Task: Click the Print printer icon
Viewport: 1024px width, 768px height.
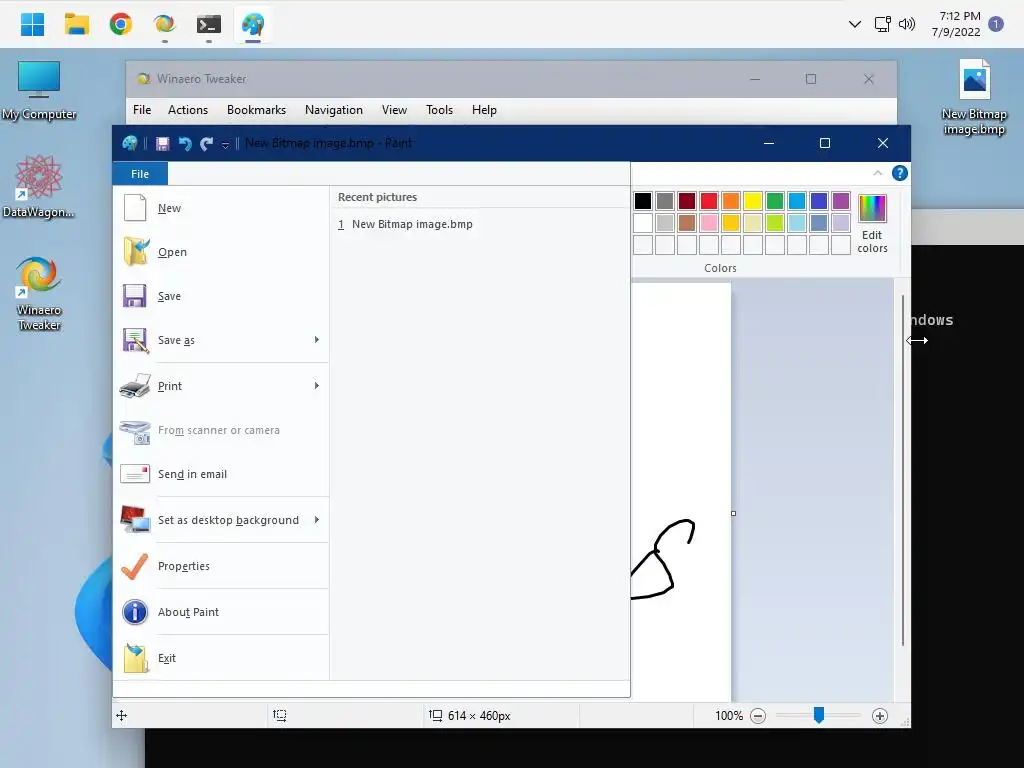Action: [x=135, y=386]
